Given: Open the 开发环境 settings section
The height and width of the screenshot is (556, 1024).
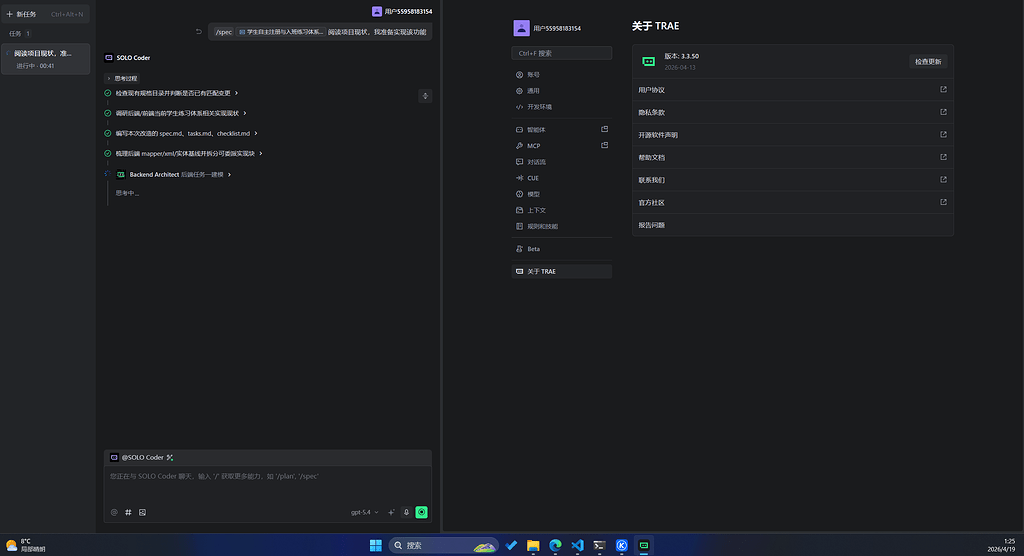Looking at the screenshot, I should pos(562,106).
